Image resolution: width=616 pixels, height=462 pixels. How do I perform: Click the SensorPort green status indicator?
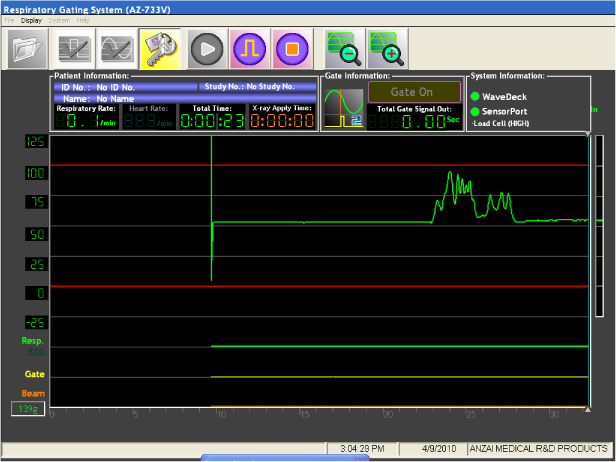(475, 110)
